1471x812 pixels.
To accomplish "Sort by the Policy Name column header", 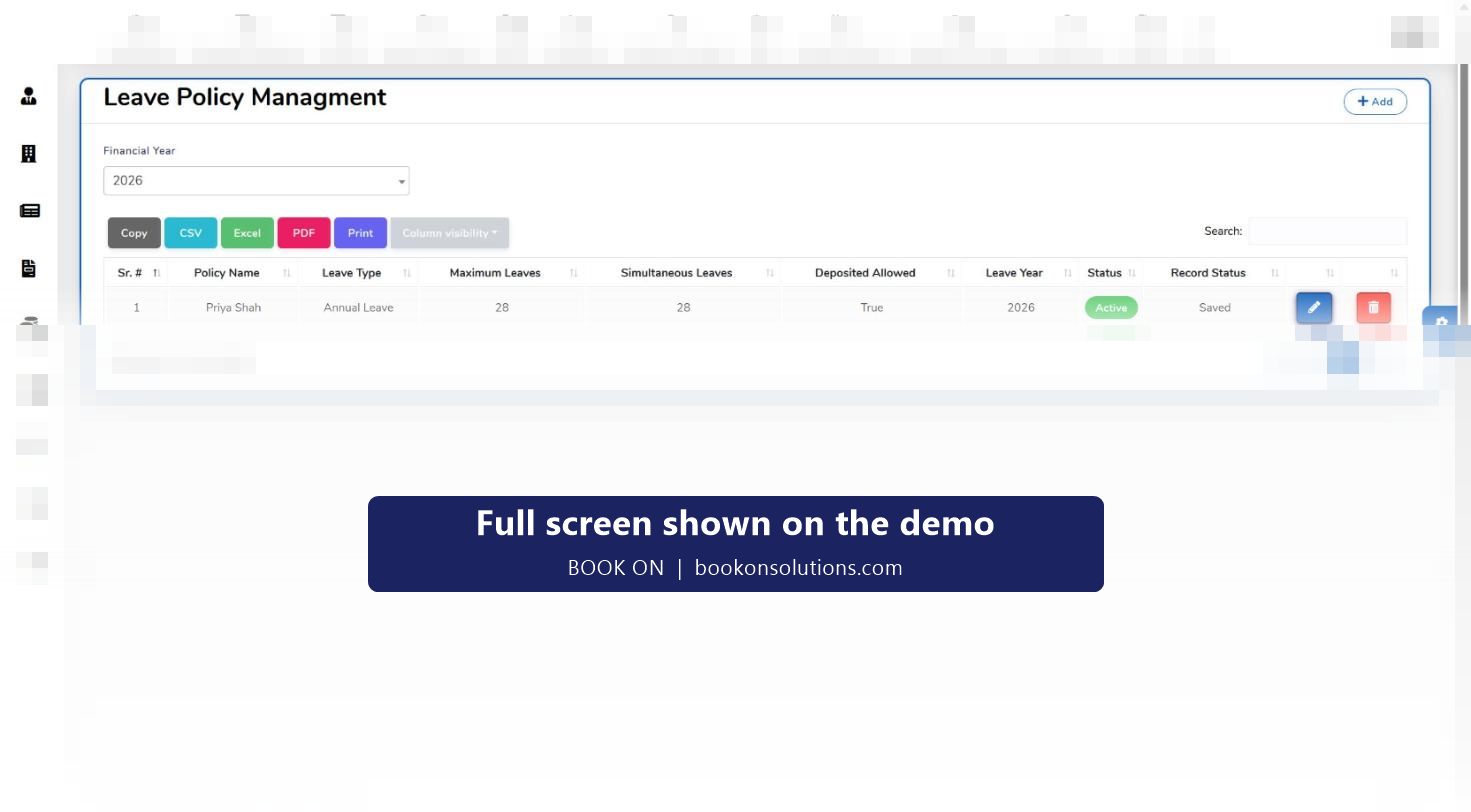I will point(233,273).
